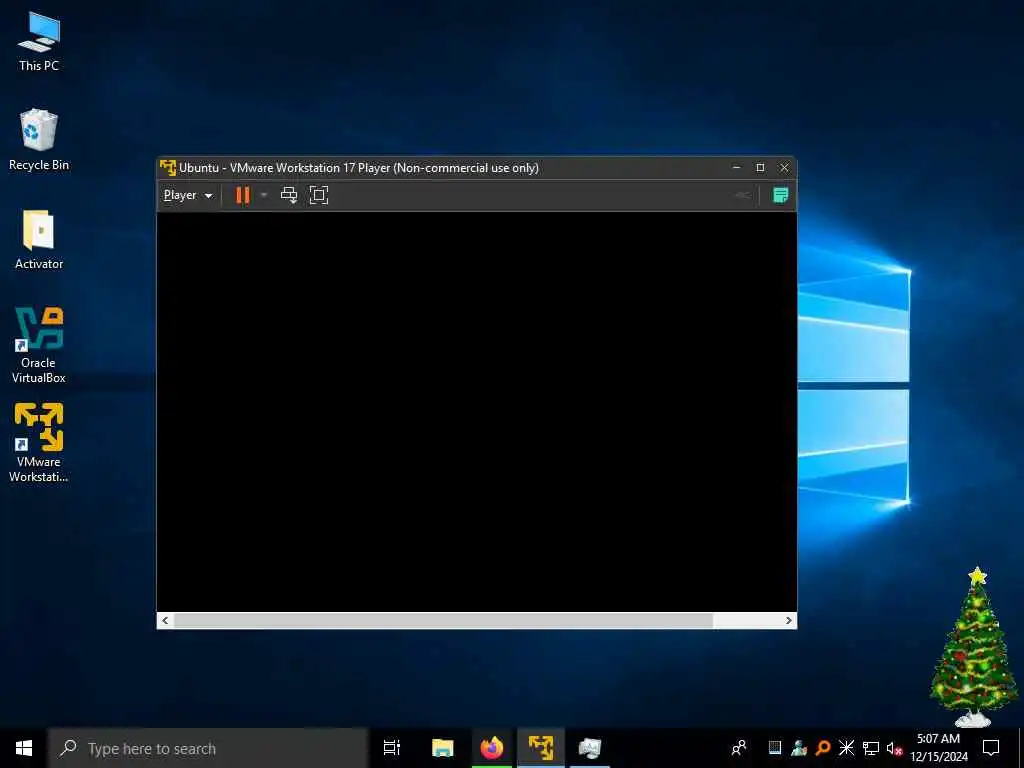Pause the Ubuntu virtual machine
This screenshot has width=1024, height=768.
click(x=242, y=195)
